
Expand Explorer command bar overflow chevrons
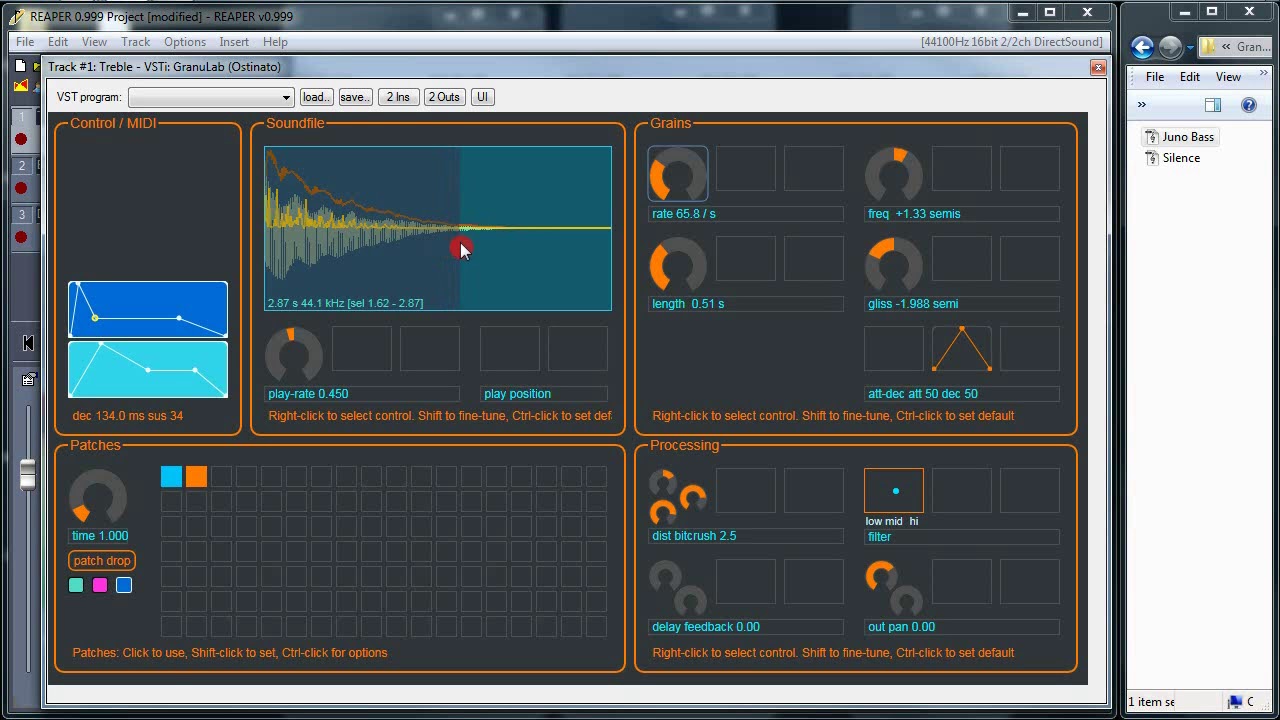(1141, 105)
